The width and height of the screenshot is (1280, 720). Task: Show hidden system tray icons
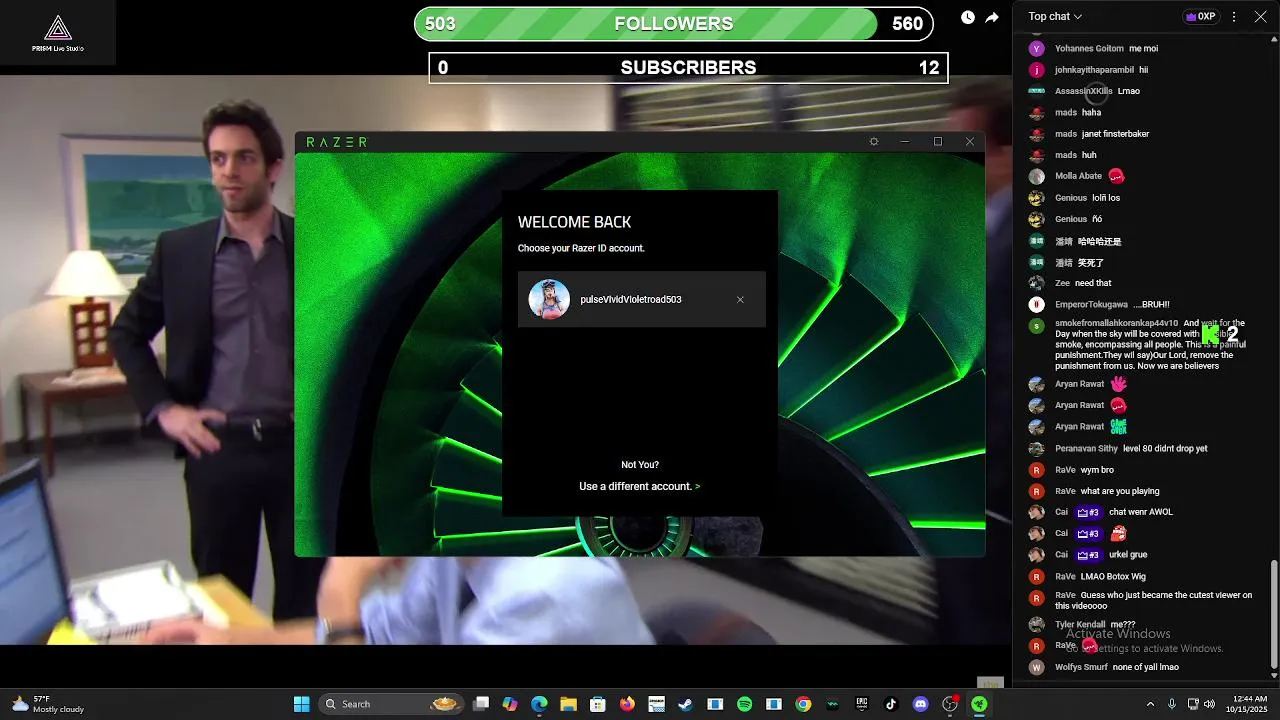click(1150, 704)
